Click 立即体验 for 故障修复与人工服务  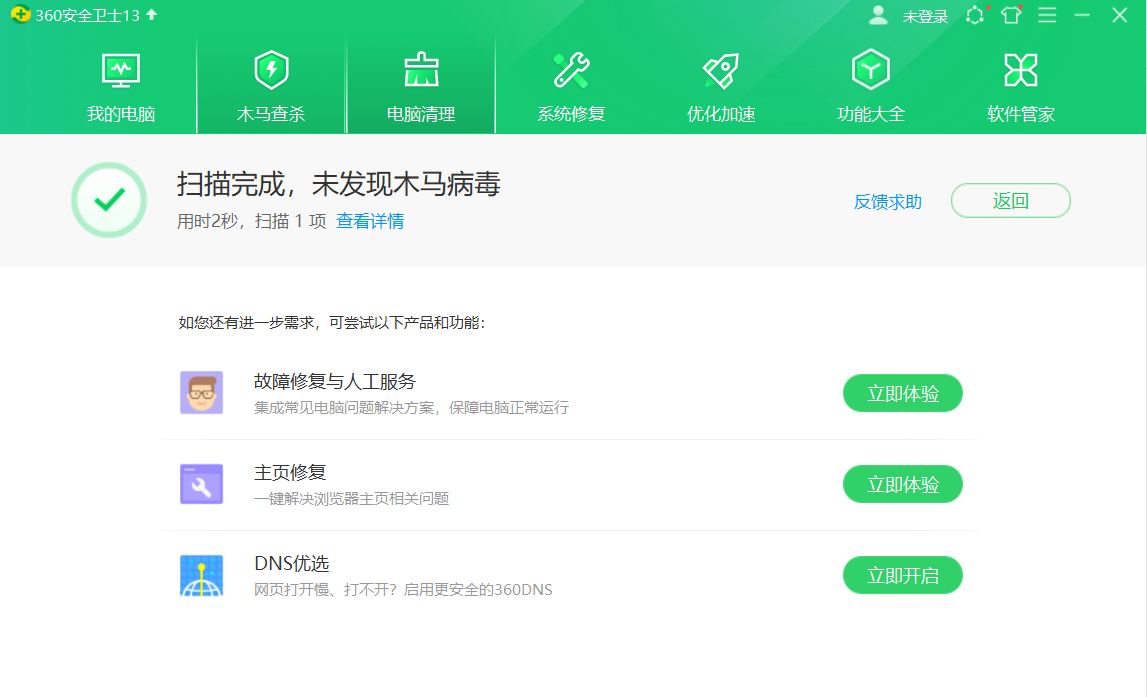[x=903, y=393]
